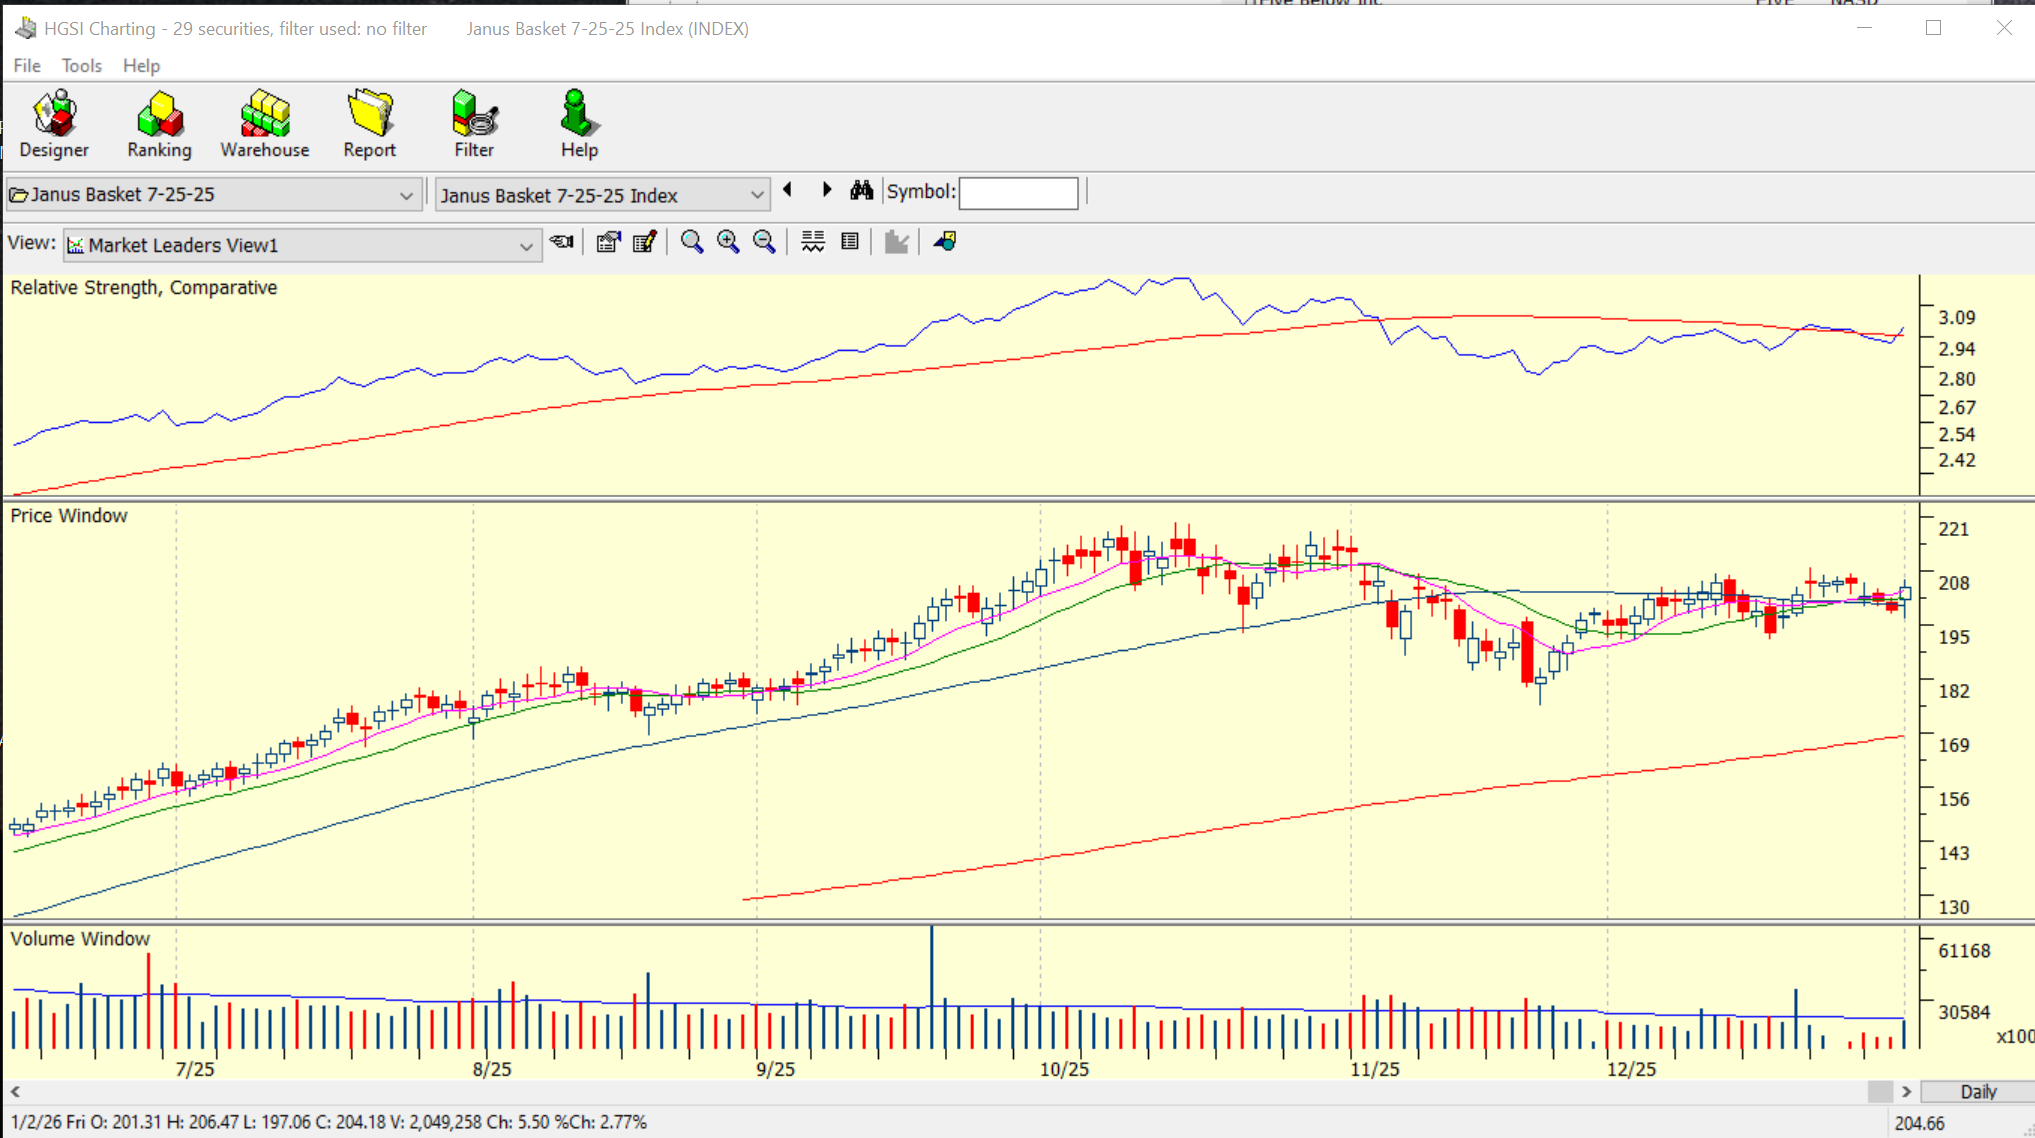Viewport: 2035px width, 1138px height.
Task: Open the Tools menu
Action: (x=81, y=66)
